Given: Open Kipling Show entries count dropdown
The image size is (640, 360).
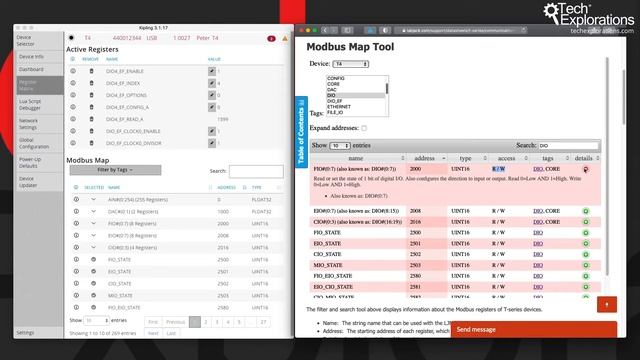Looking at the screenshot, I should point(96,321).
